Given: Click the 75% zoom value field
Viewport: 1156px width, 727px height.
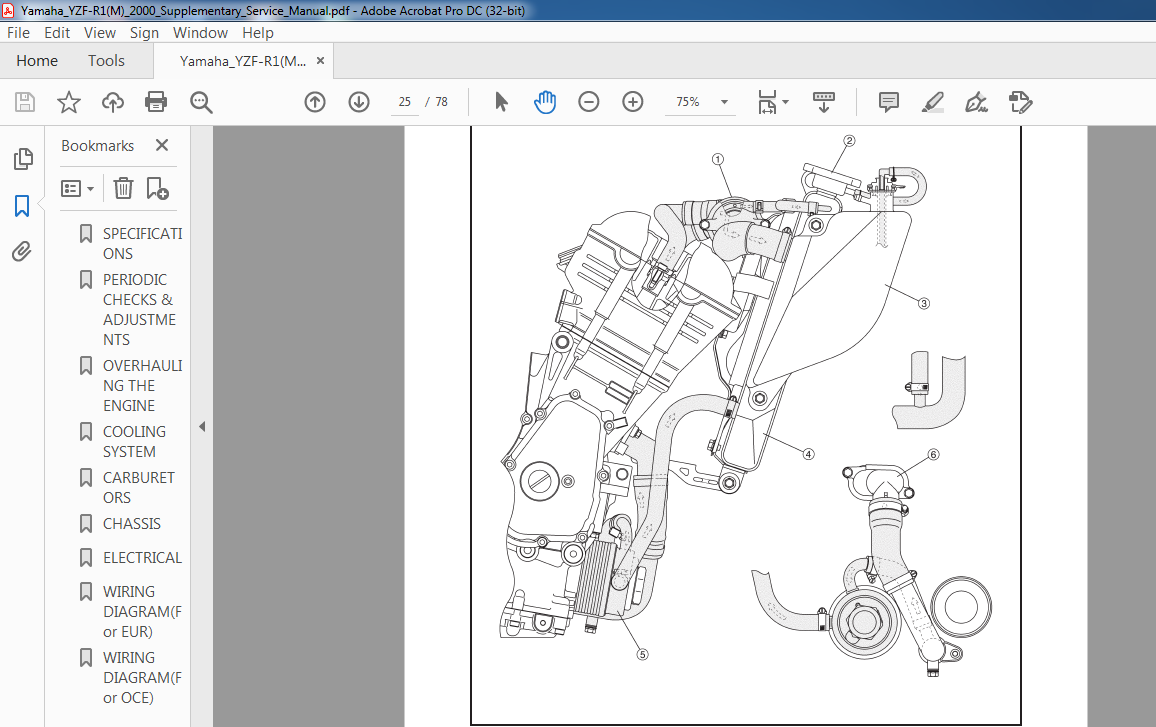Looking at the screenshot, I should [688, 102].
